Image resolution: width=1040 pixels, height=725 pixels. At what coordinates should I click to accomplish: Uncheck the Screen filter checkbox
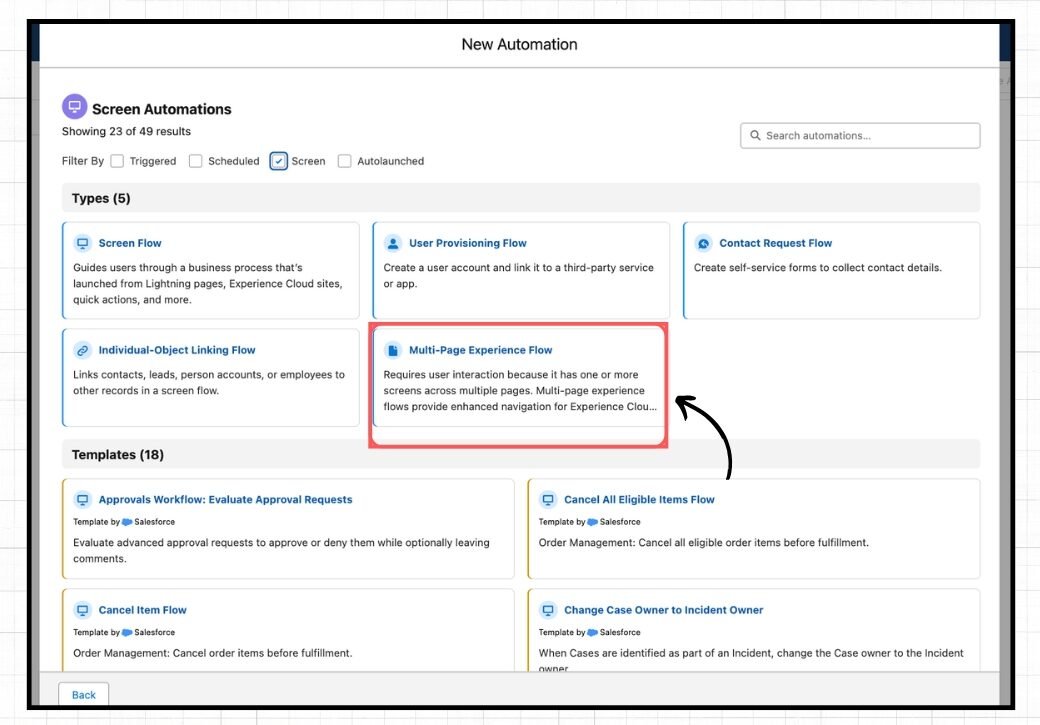point(279,161)
